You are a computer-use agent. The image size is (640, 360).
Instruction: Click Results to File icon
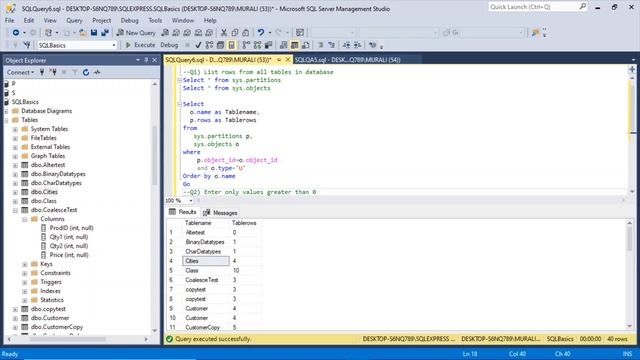tap(305, 45)
